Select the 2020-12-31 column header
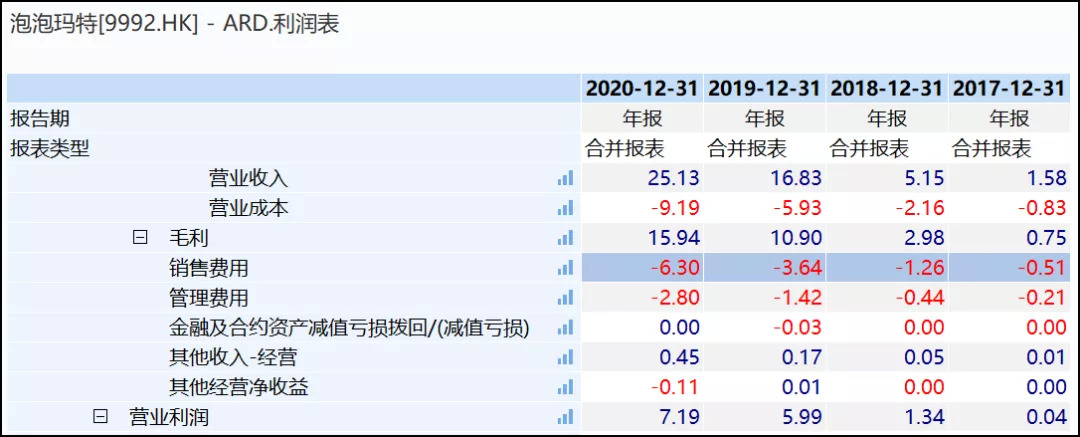 [642, 88]
